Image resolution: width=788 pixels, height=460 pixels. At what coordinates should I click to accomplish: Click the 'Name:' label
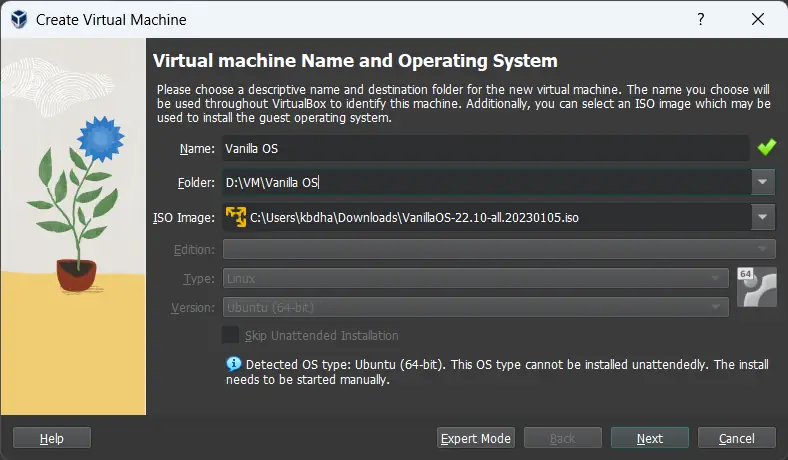[x=197, y=148]
